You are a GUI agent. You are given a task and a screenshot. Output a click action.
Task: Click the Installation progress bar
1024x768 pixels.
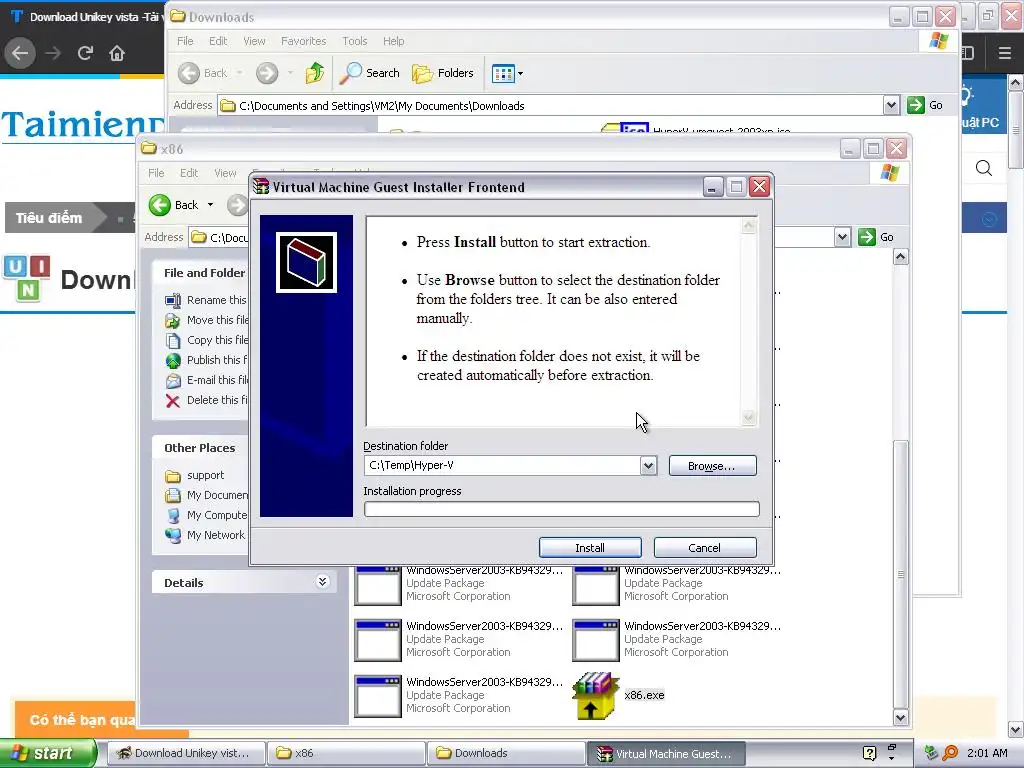pos(562,509)
